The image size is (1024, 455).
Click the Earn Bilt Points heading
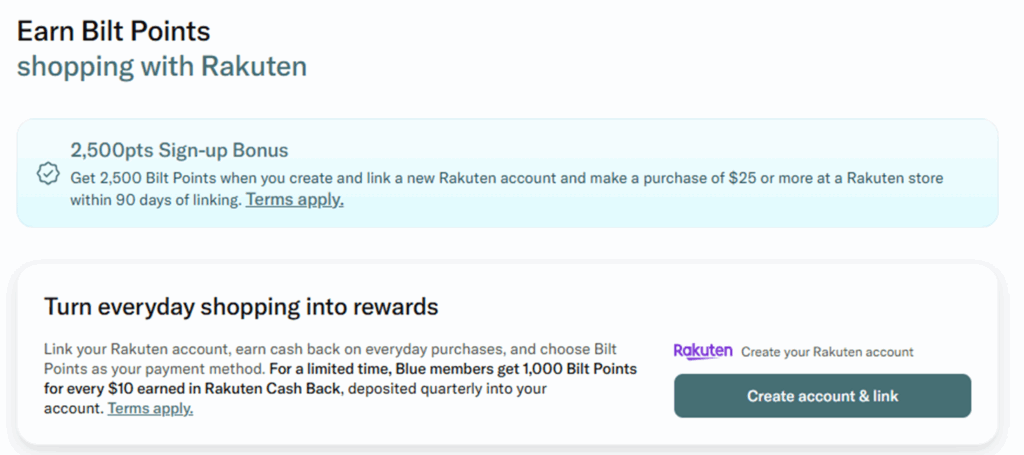[x=113, y=31]
